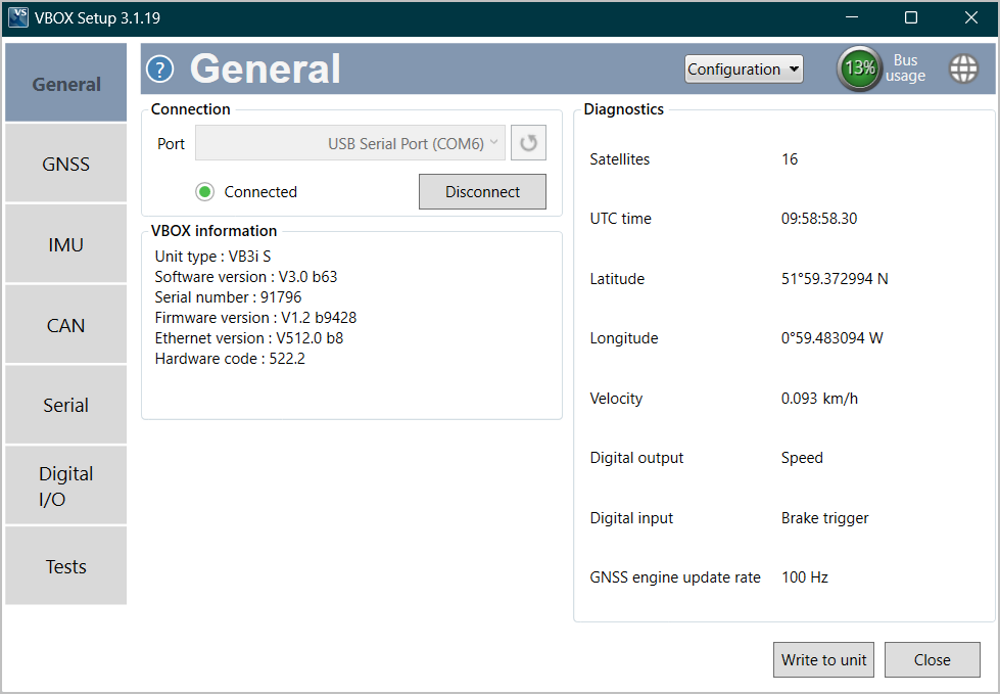Viewport: 1000px width, 695px height.
Task: Click the Velocity label
Action: tap(616, 399)
